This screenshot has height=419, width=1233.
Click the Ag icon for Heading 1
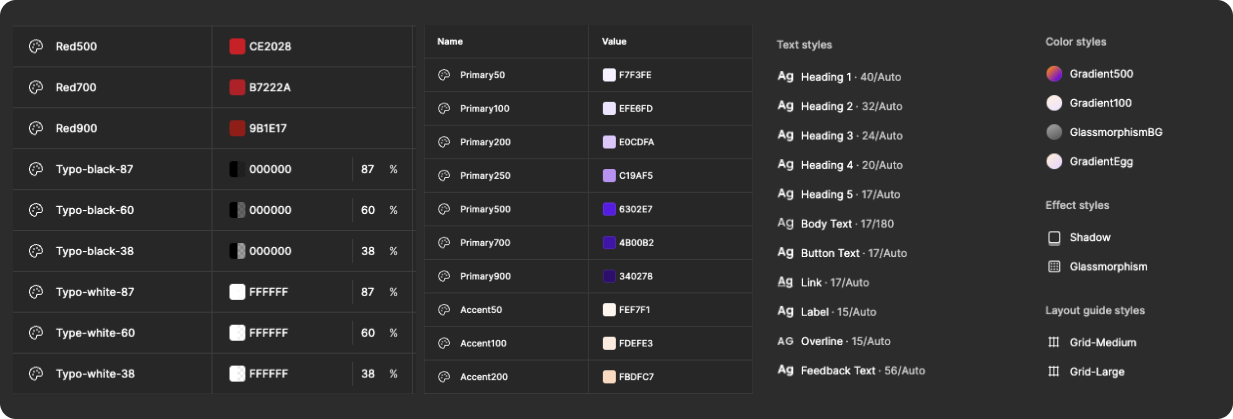(786, 77)
